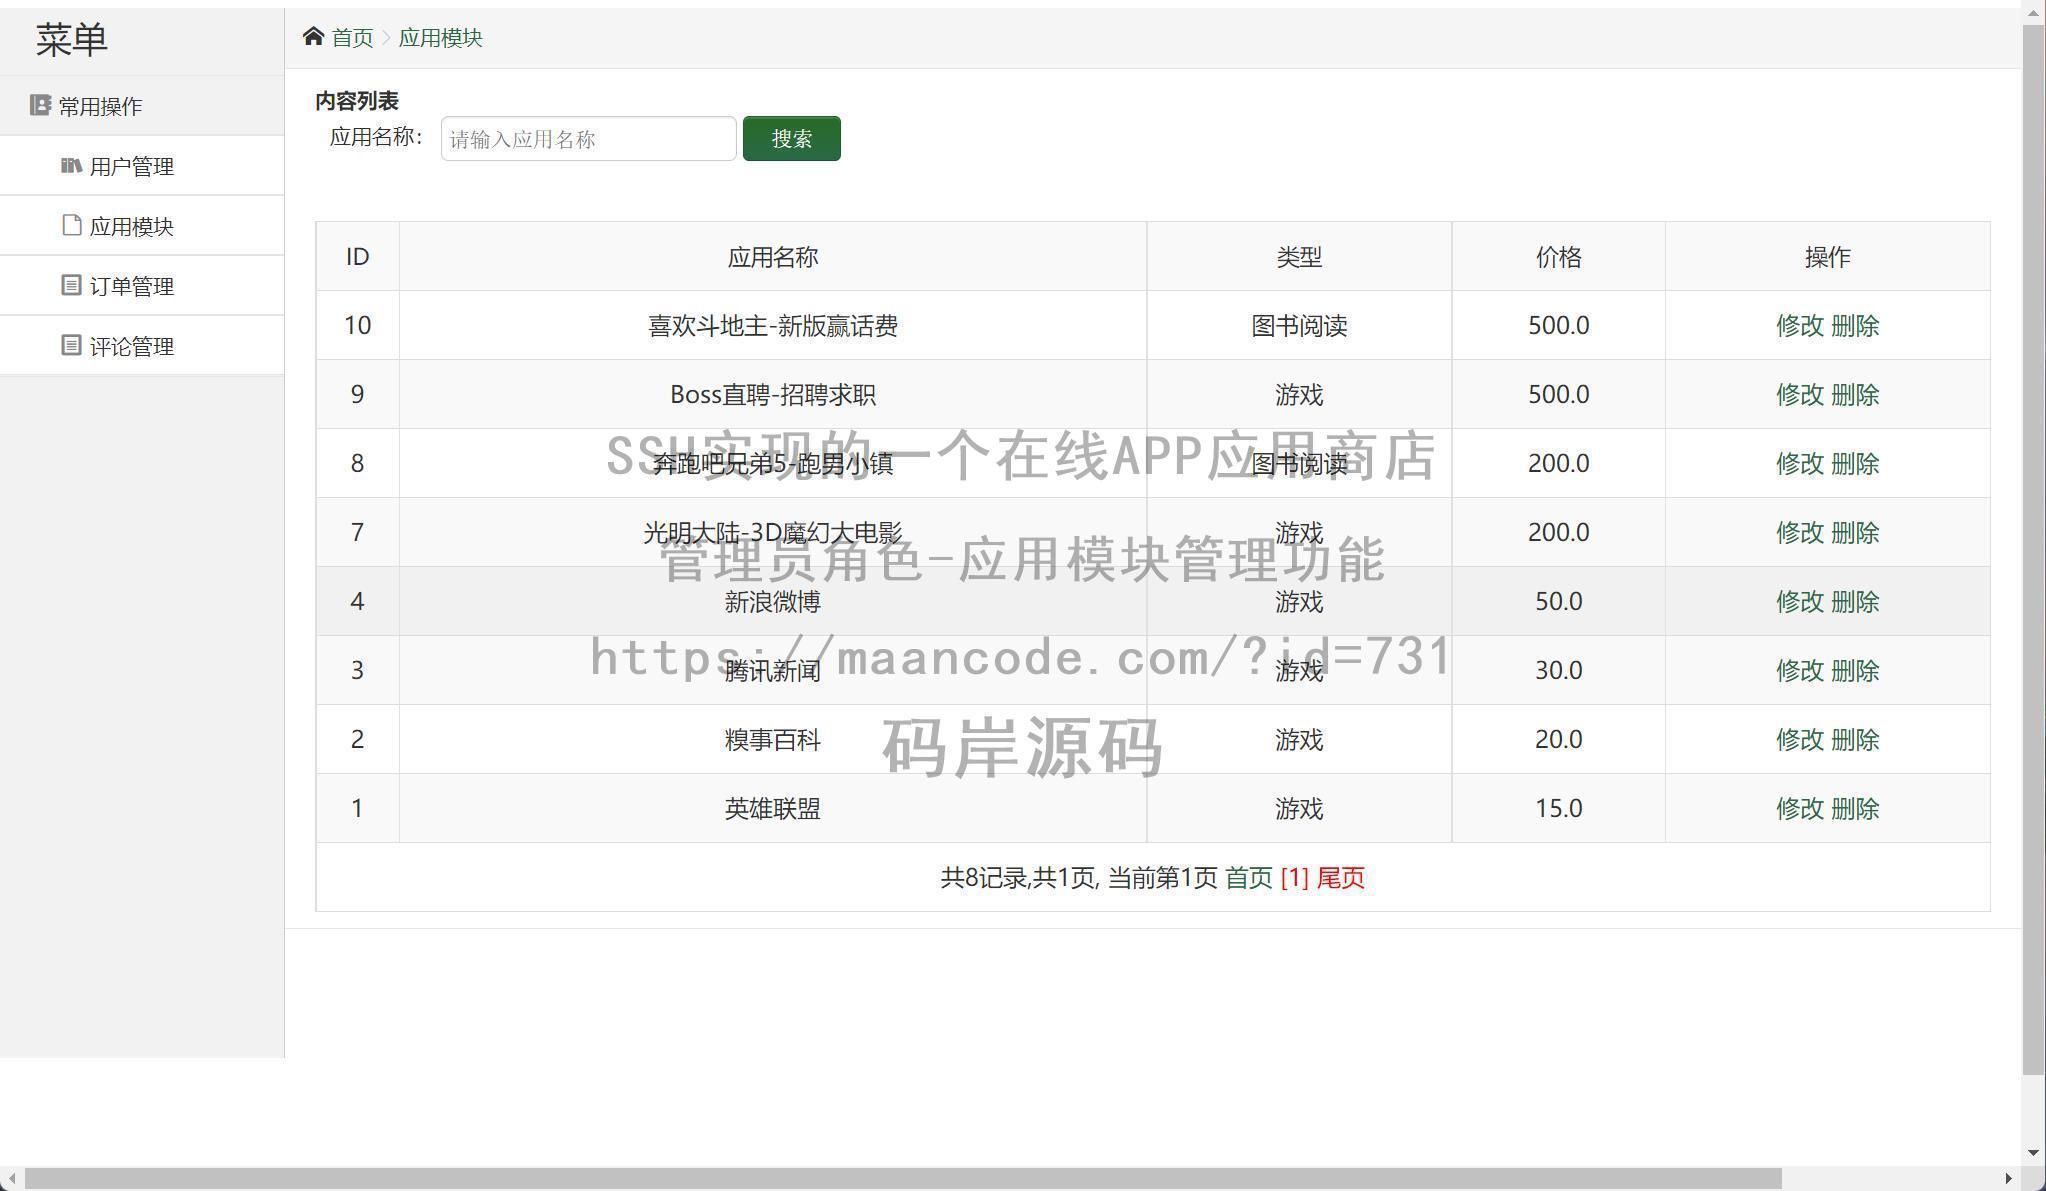Screen dimensions: 2046x1191
Task: Click the vertical scrollbar down arrow
Action: coord(2033,1153)
